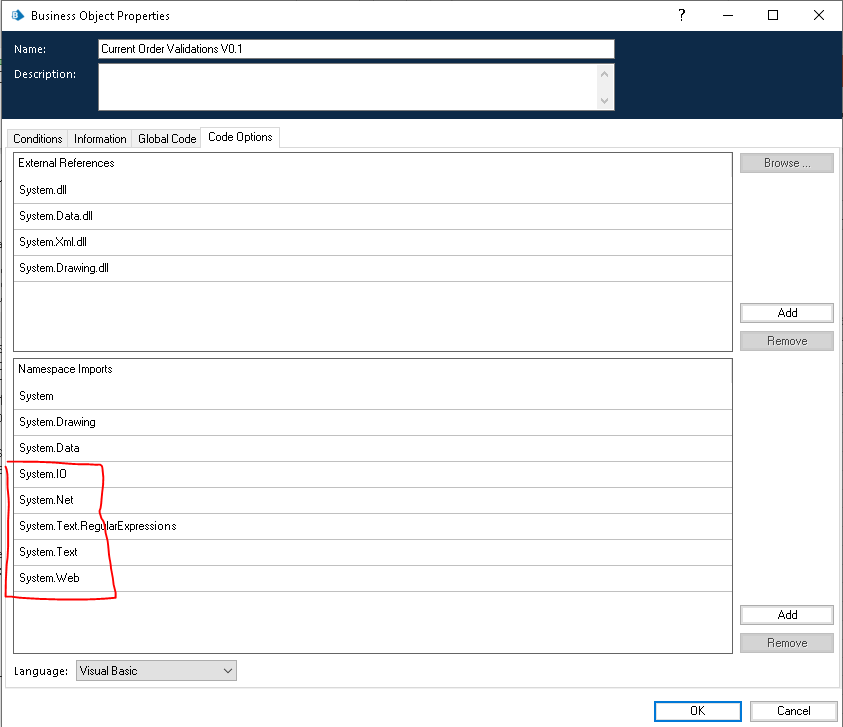Edit the Name field text
This screenshot has height=727, width=843.
click(x=356, y=49)
